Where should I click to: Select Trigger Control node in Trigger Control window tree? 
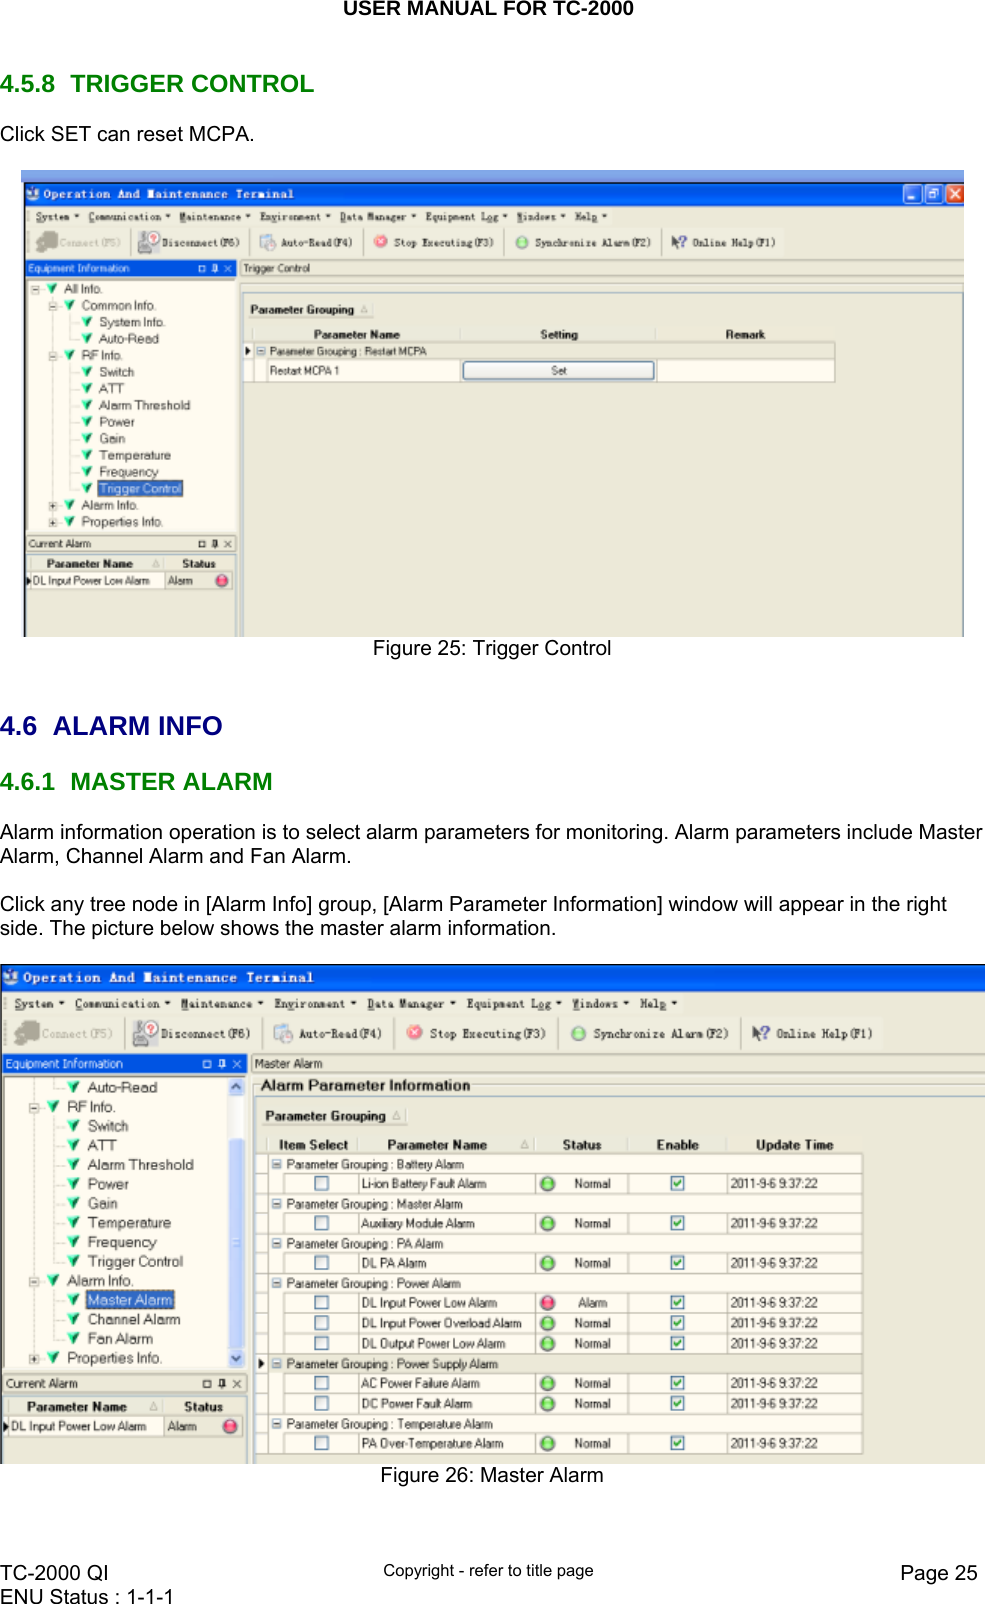coord(141,489)
